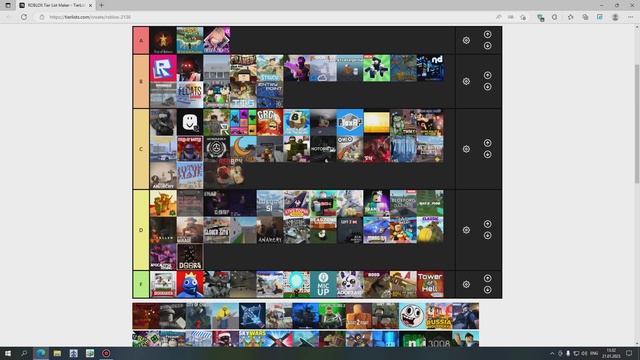Select pink Roblox R logo thumbnail in tier B
This screenshot has height=360, width=640.
tap(163, 68)
